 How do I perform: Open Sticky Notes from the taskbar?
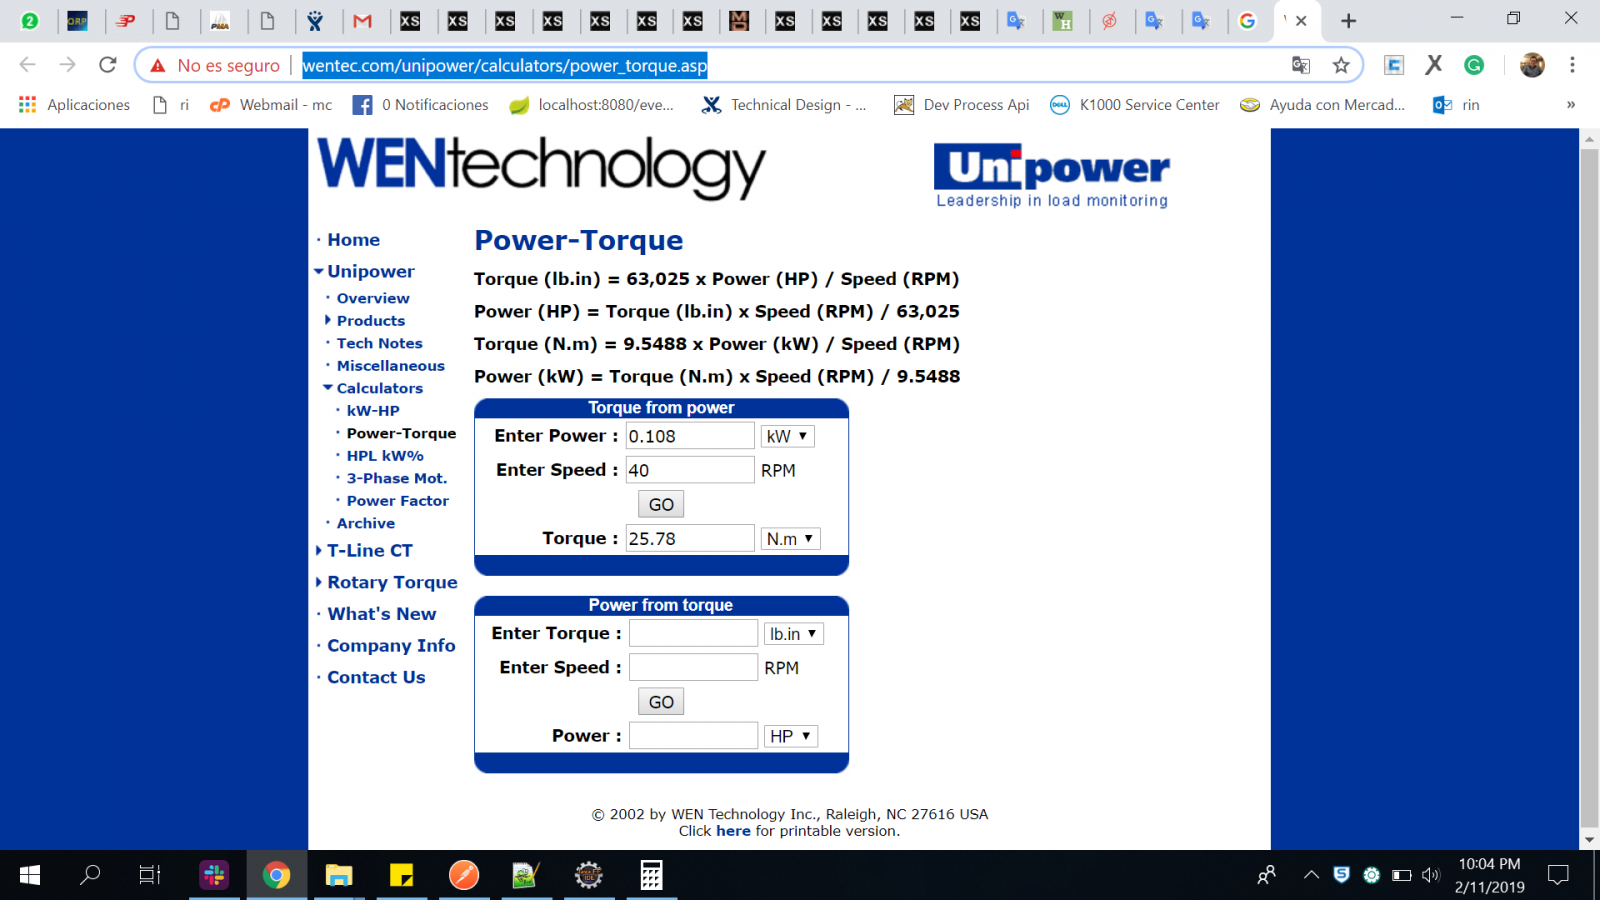pos(401,875)
